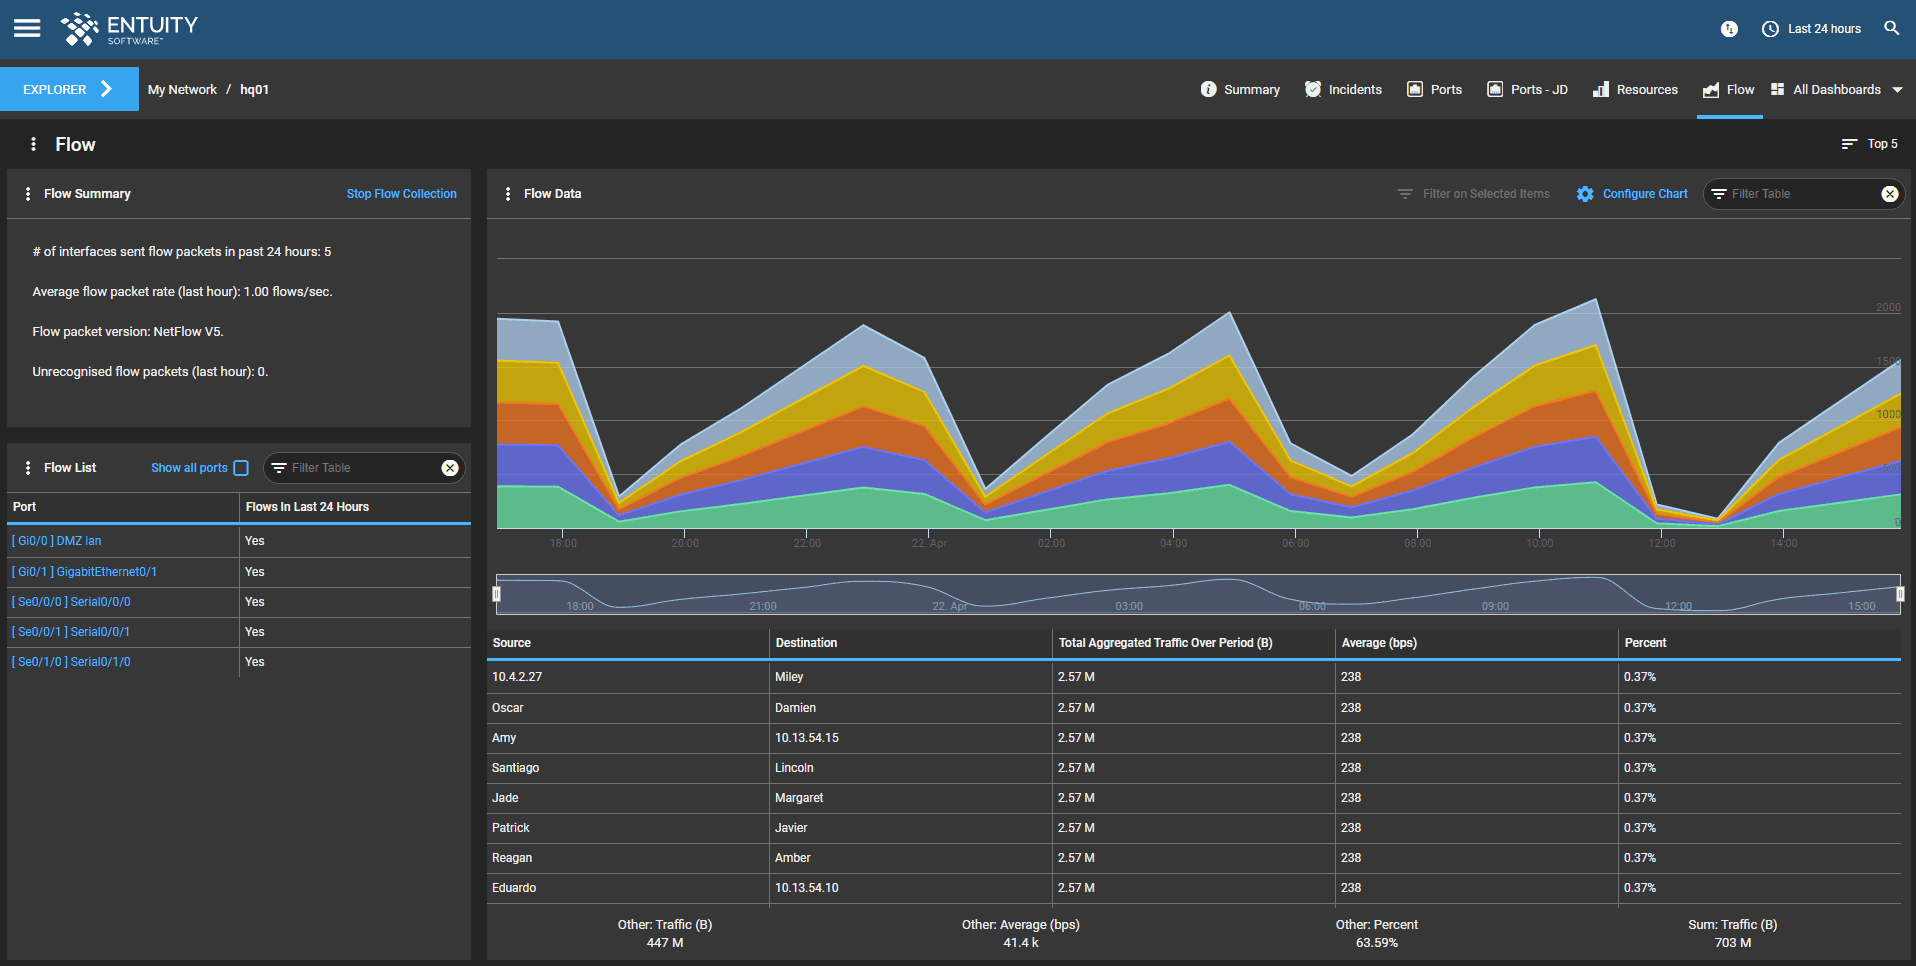Click the search magnifier icon

1891,28
